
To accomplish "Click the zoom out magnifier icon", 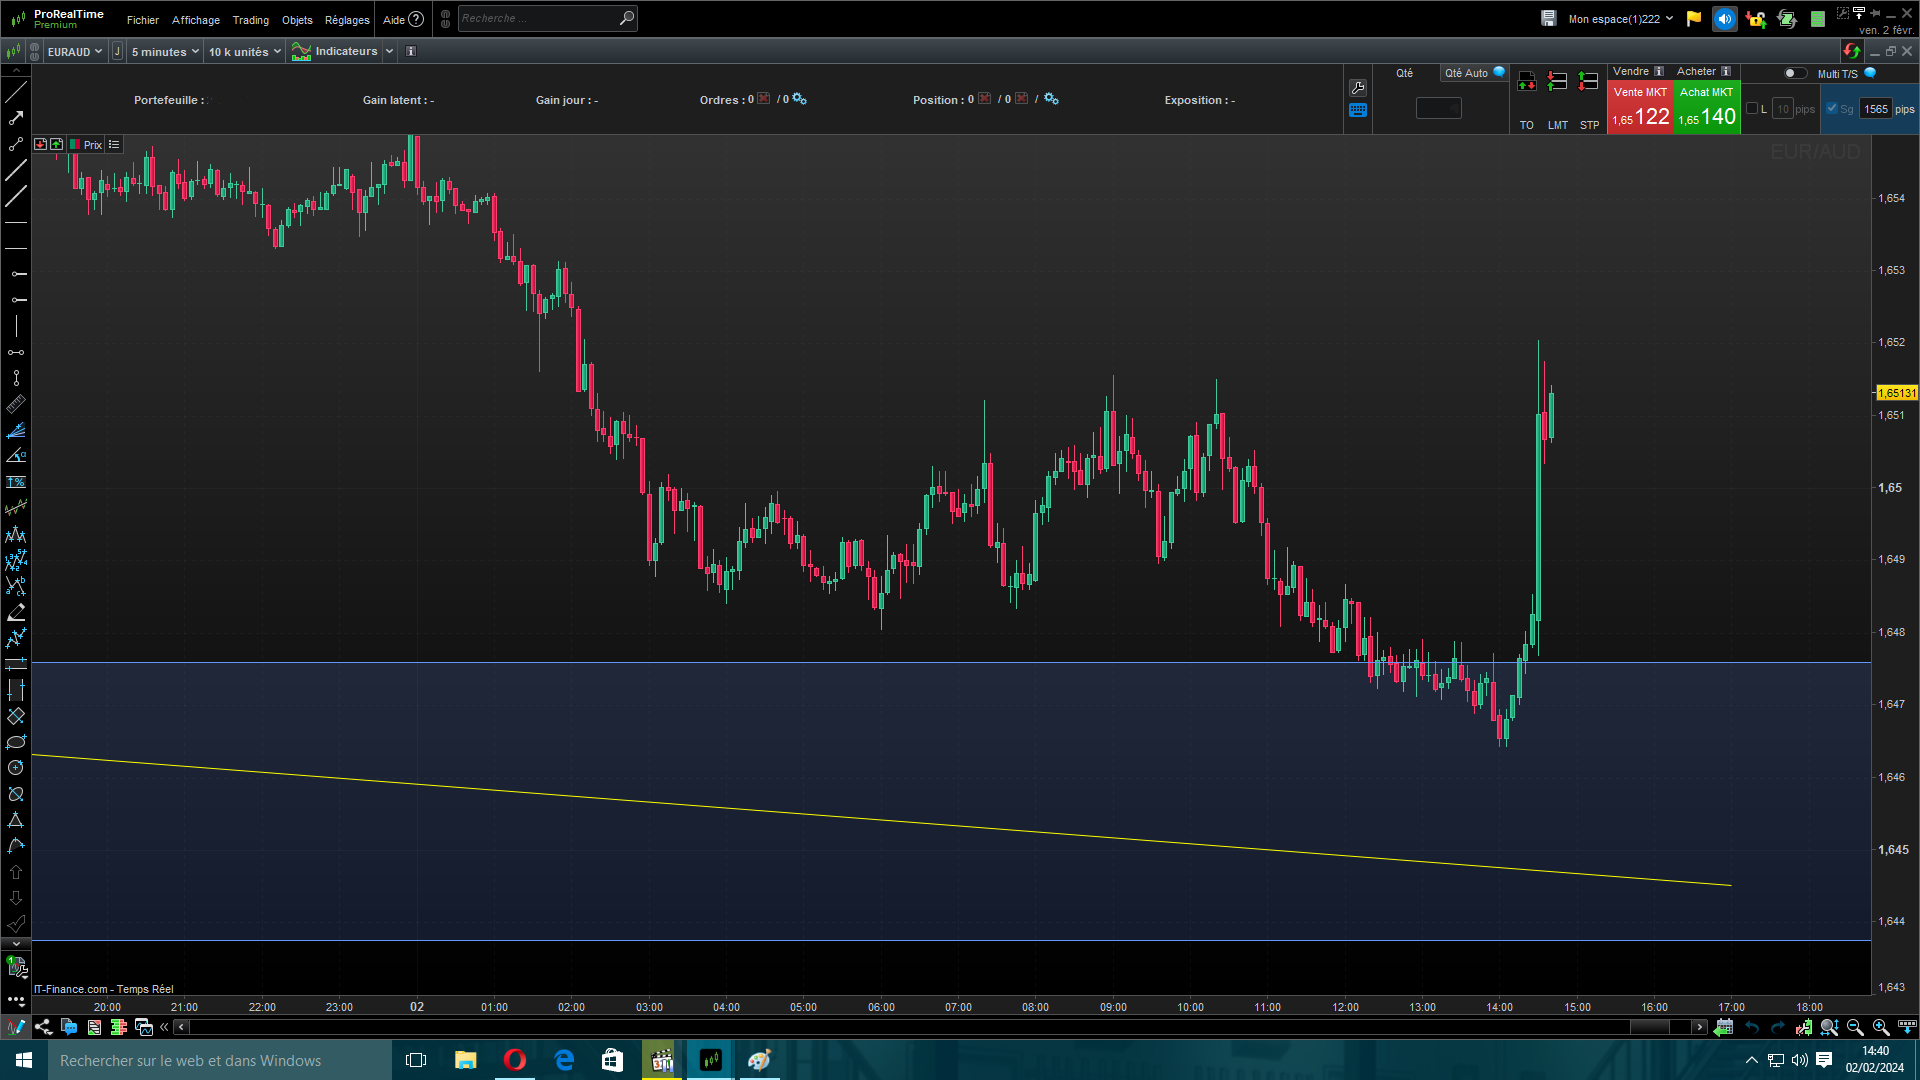I will pos(1855,1027).
